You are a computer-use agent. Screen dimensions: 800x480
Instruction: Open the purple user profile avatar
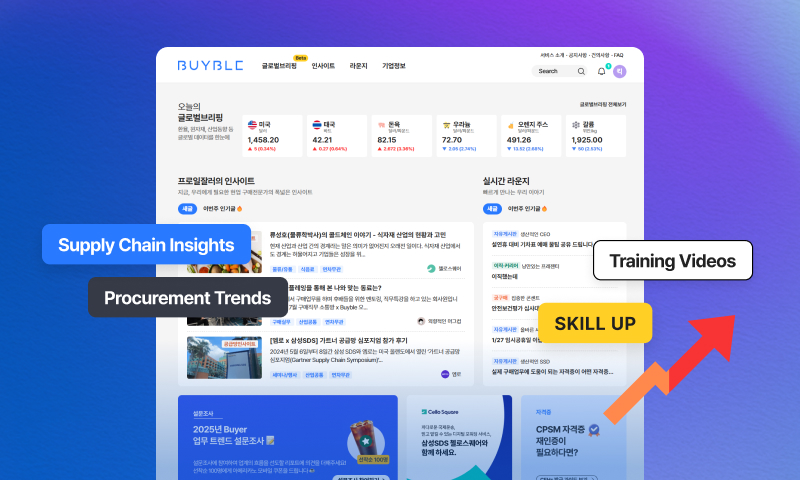[x=619, y=71]
